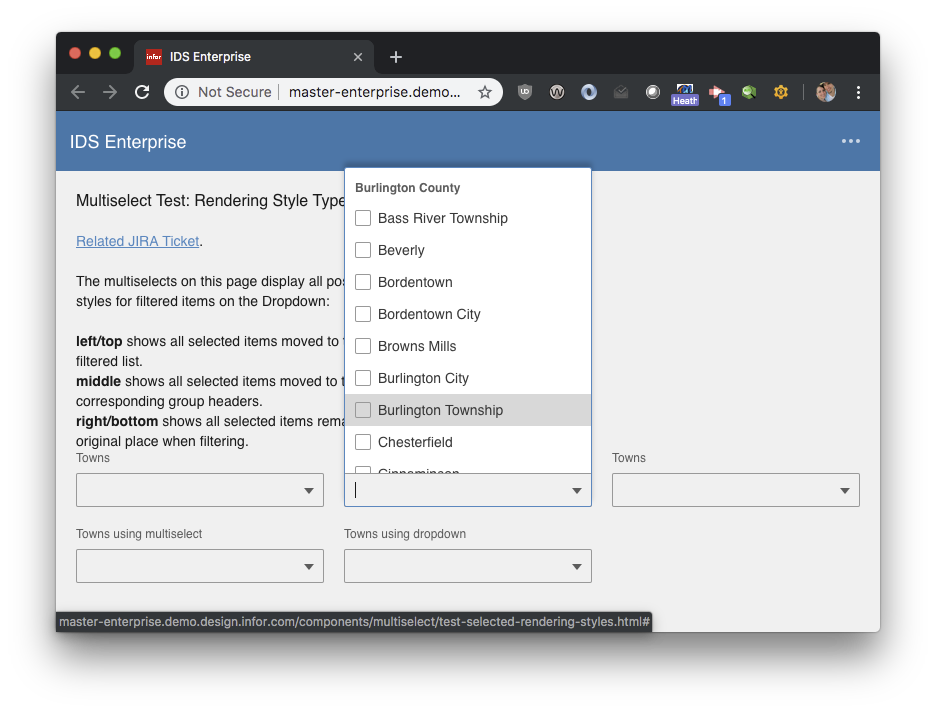Click the bold left/top description text
Image resolution: width=936 pixels, height=712 pixels.
(x=99, y=341)
